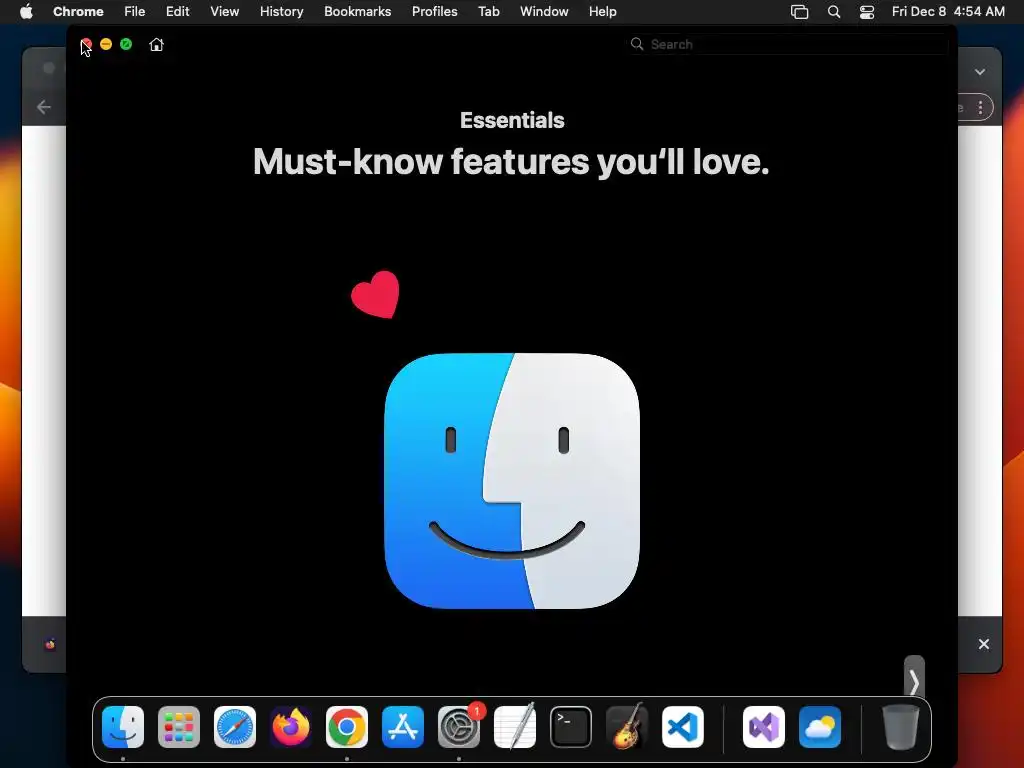
Task: Open the View menu
Action: 225,12
